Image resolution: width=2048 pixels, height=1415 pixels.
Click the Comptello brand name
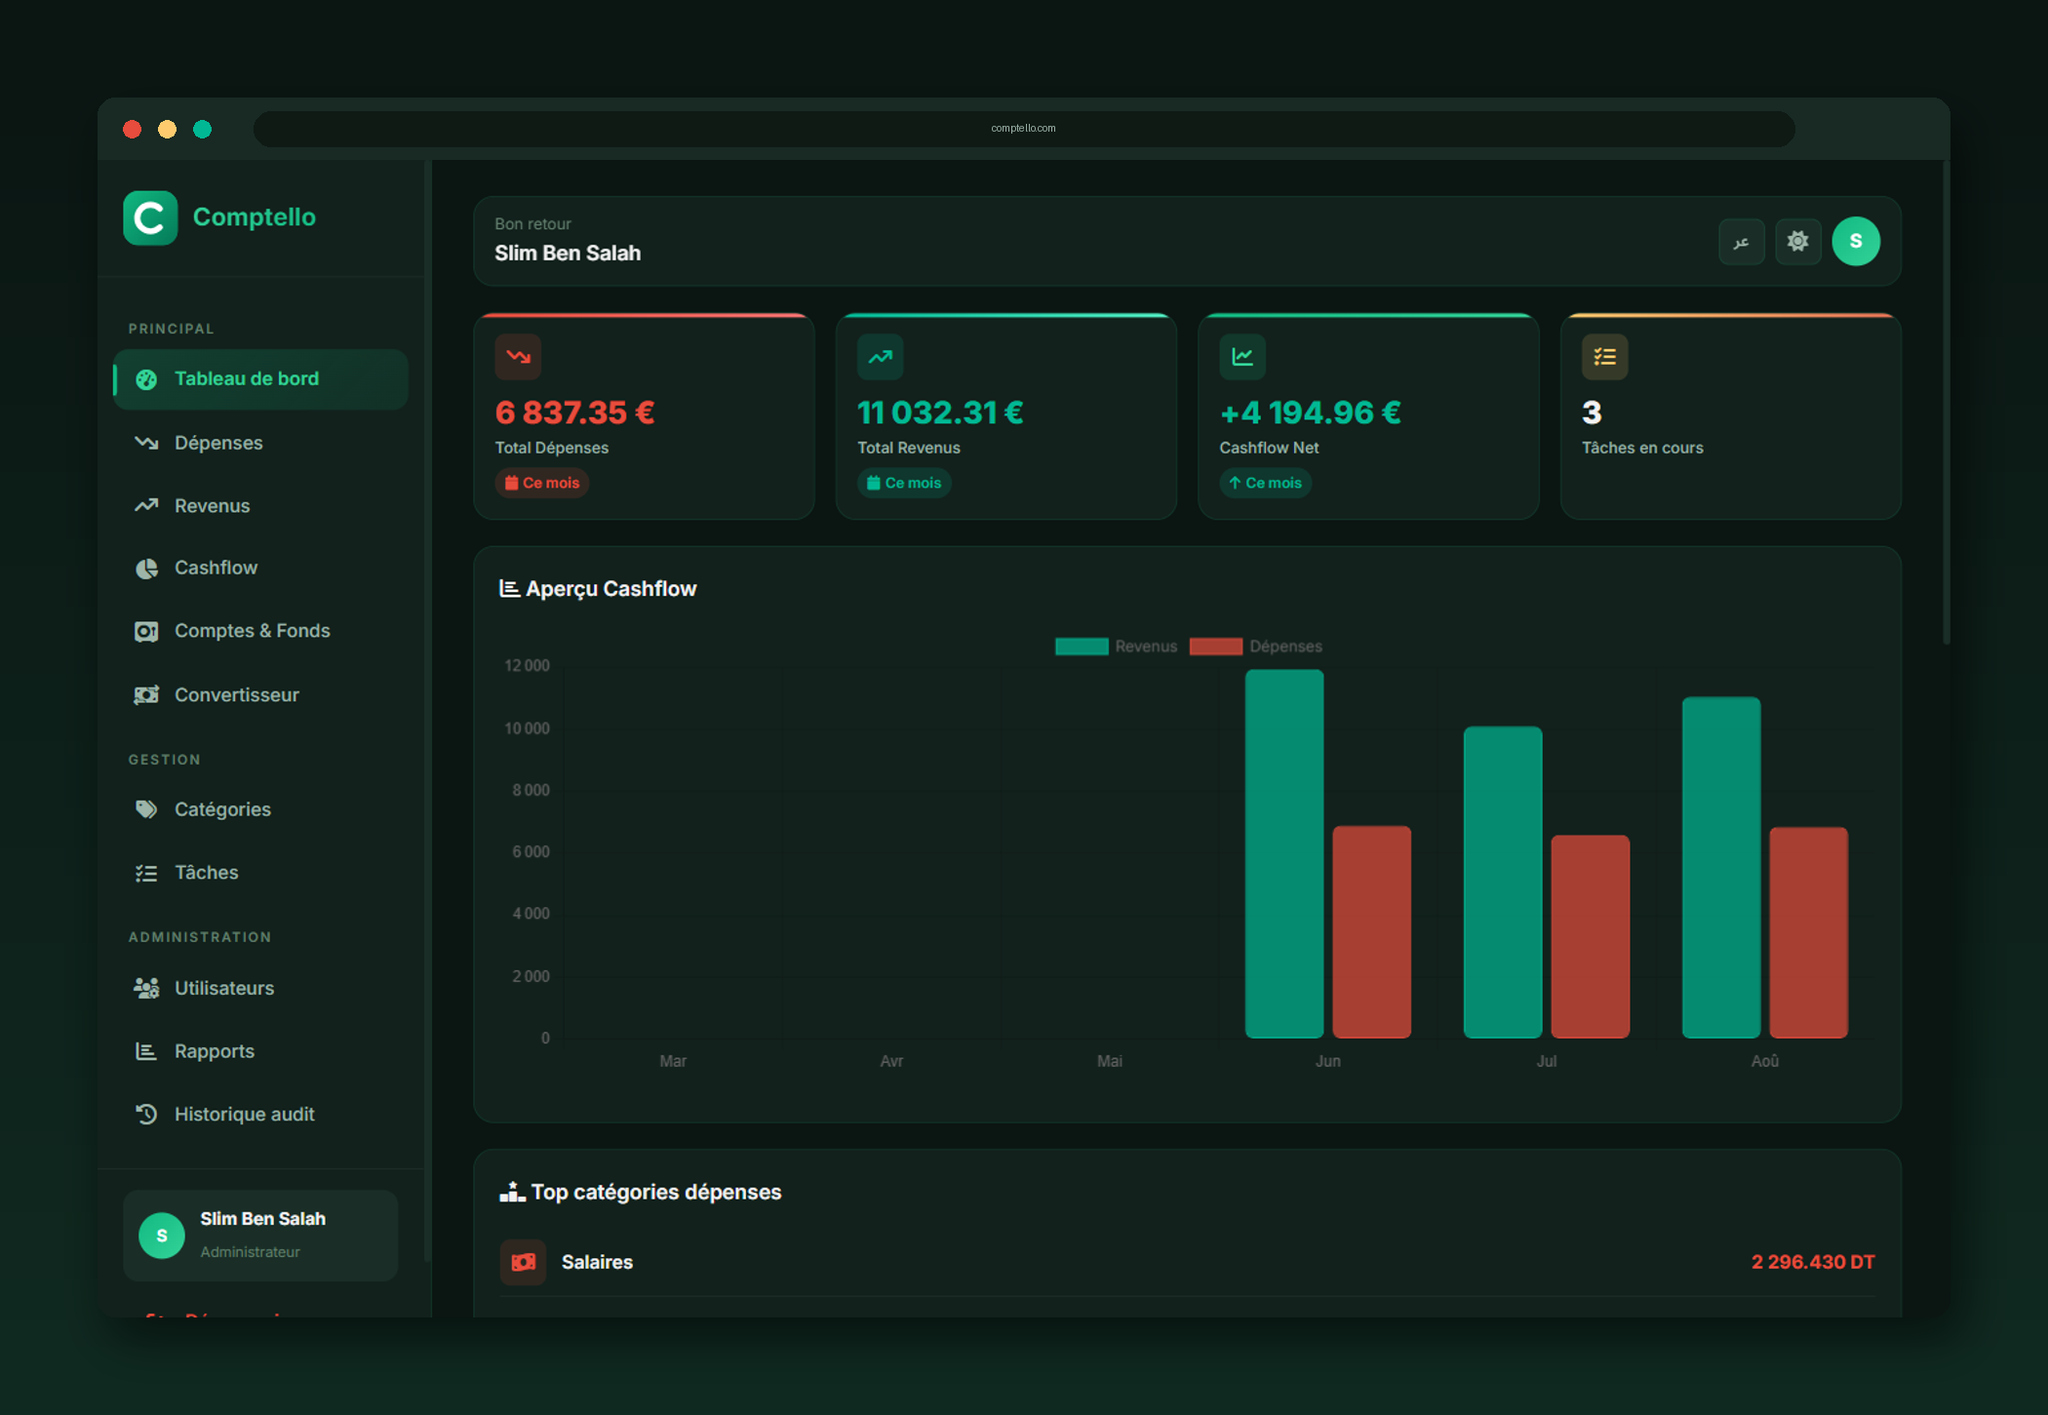point(254,217)
